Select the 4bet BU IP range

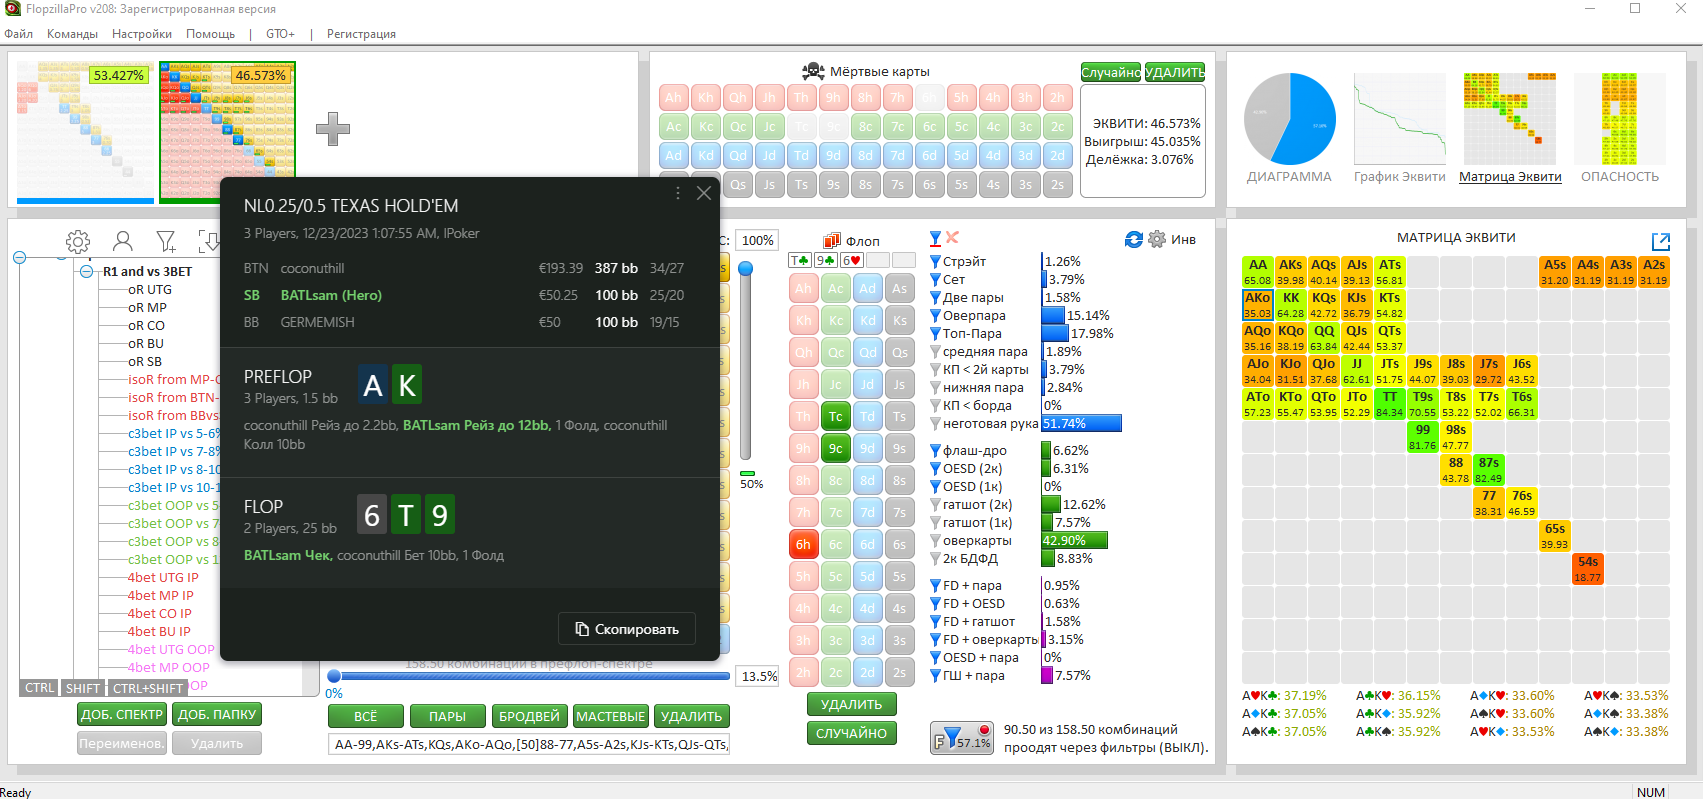[159, 631]
